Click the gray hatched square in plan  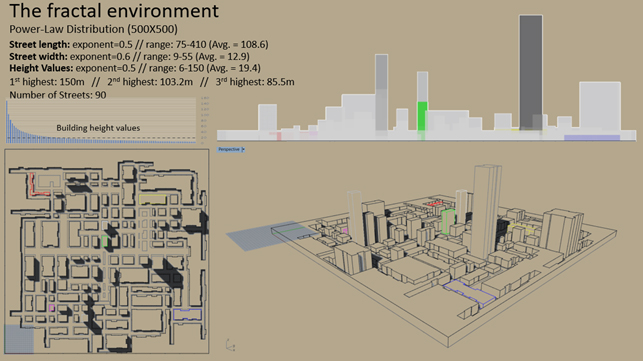tap(19, 339)
